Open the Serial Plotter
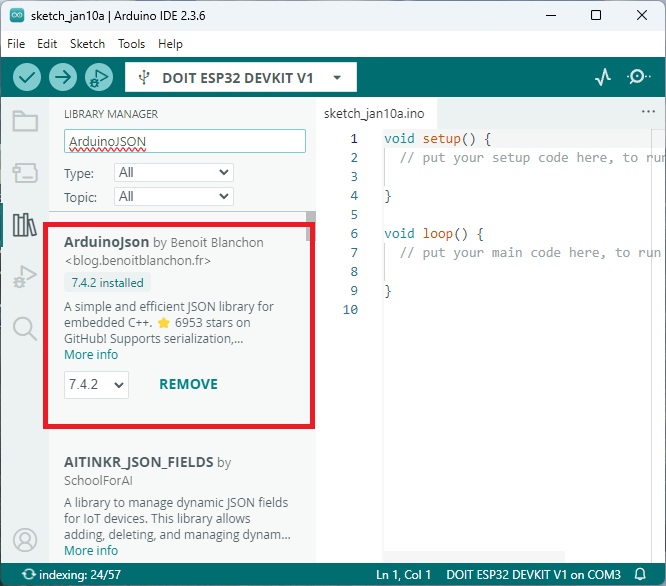This screenshot has height=586, width=666. pos(603,77)
